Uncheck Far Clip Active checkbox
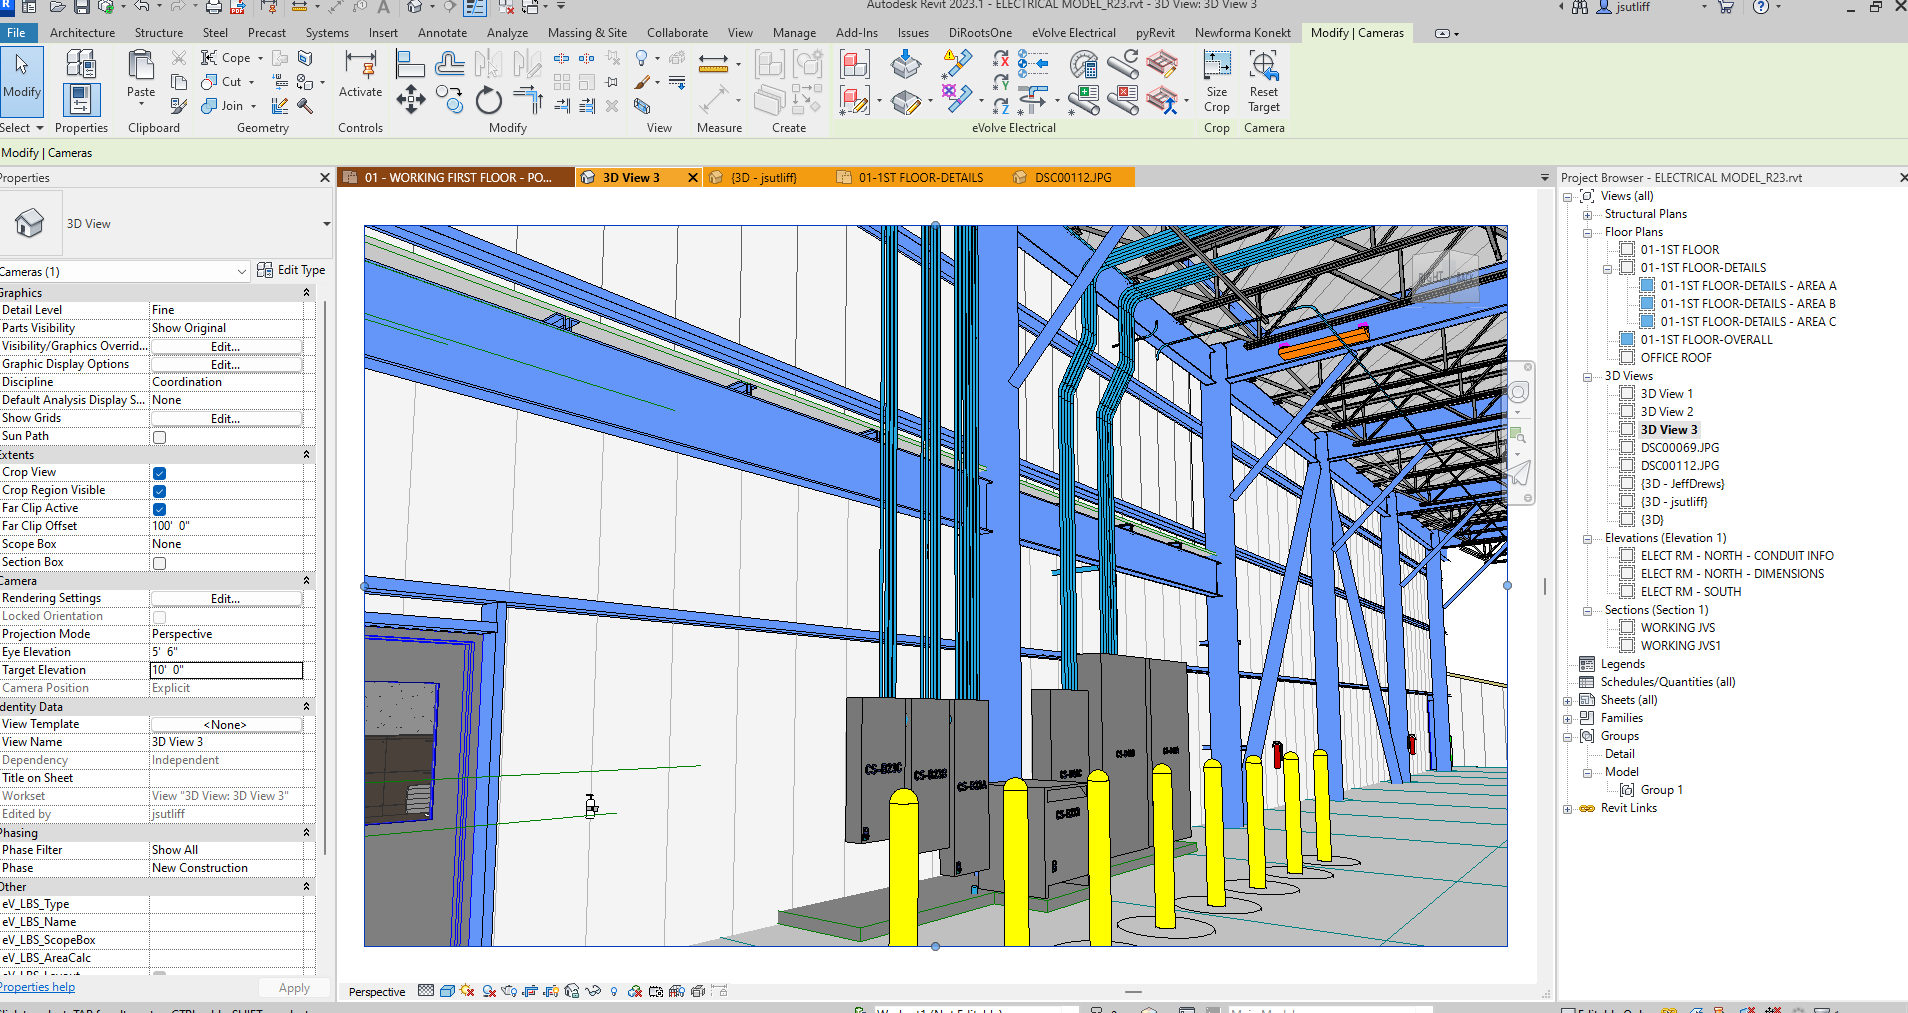Image resolution: width=1908 pixels, height=1013 pixels. (159, 509)
